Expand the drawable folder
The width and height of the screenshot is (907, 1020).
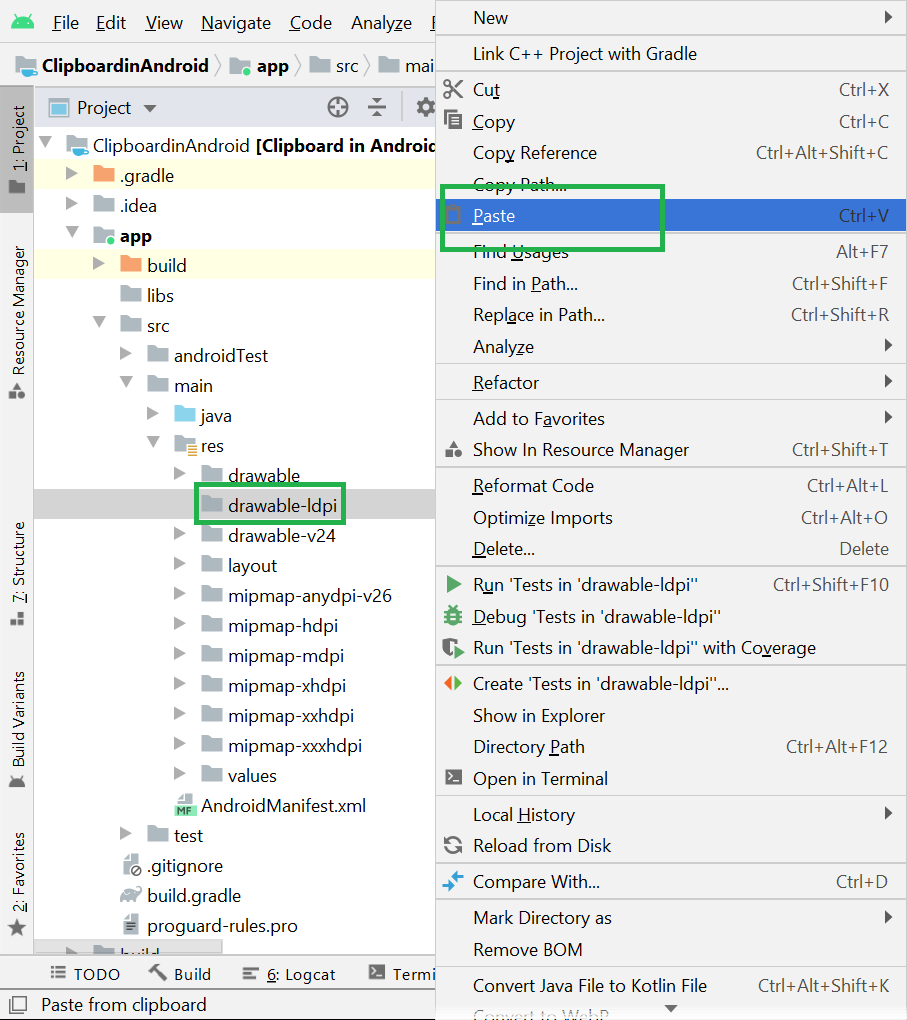tap(180, 474)
